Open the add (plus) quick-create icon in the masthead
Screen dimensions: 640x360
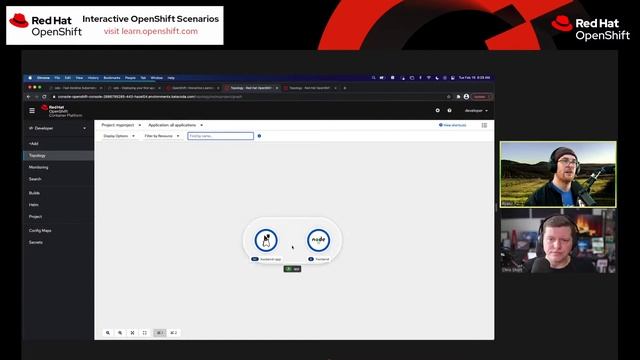[x=438, y=110]
